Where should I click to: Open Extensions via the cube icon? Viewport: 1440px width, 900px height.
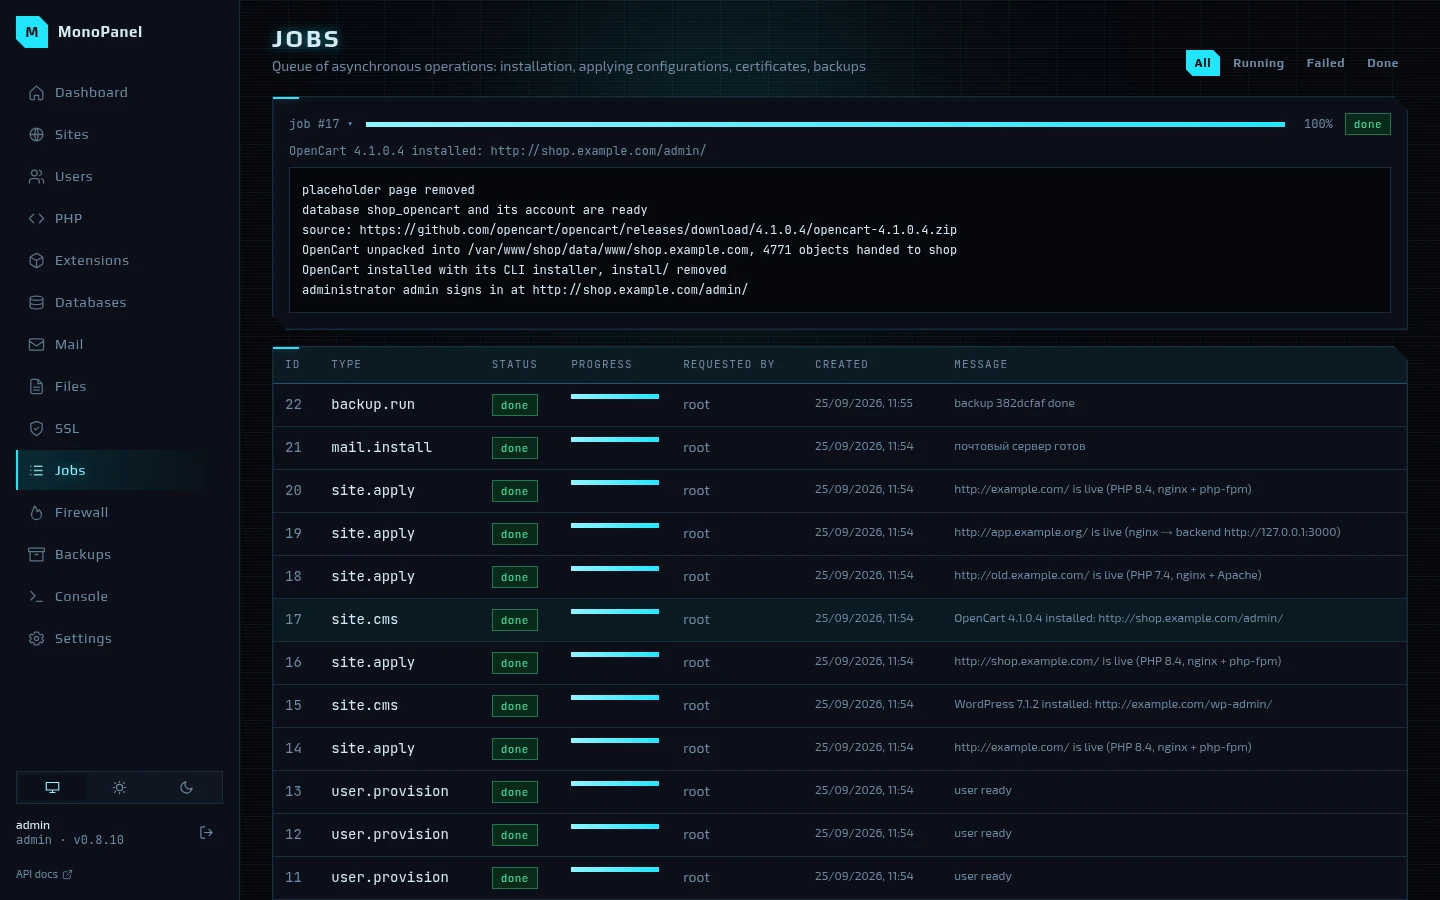coord(37,261)
